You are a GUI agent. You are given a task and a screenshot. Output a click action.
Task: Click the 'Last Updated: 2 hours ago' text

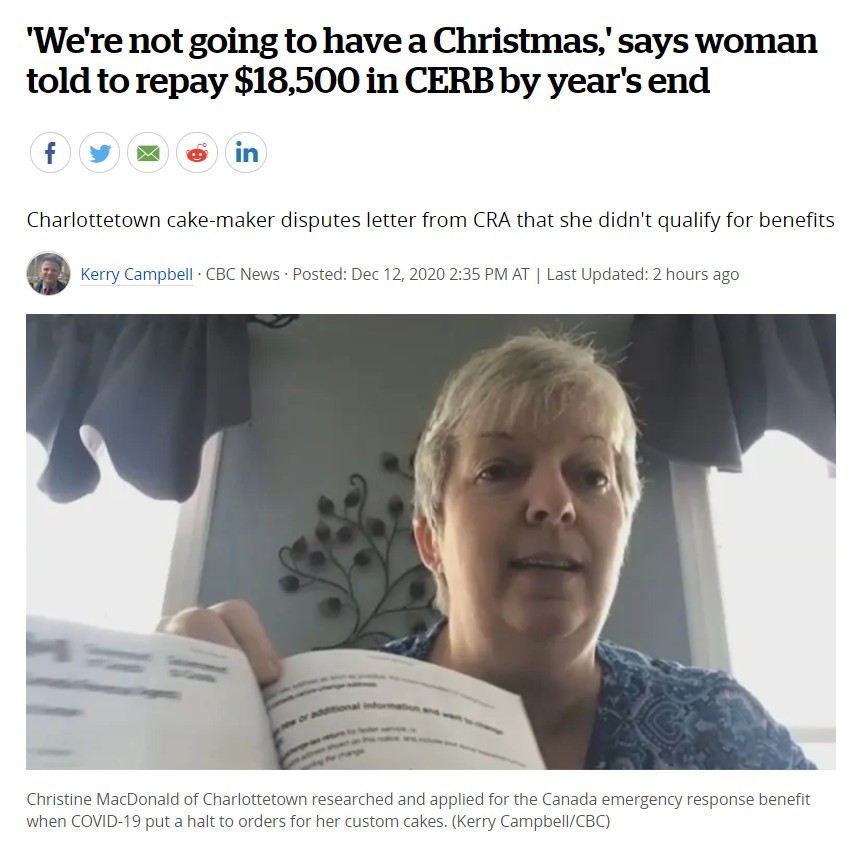click(x=643, y=274)
